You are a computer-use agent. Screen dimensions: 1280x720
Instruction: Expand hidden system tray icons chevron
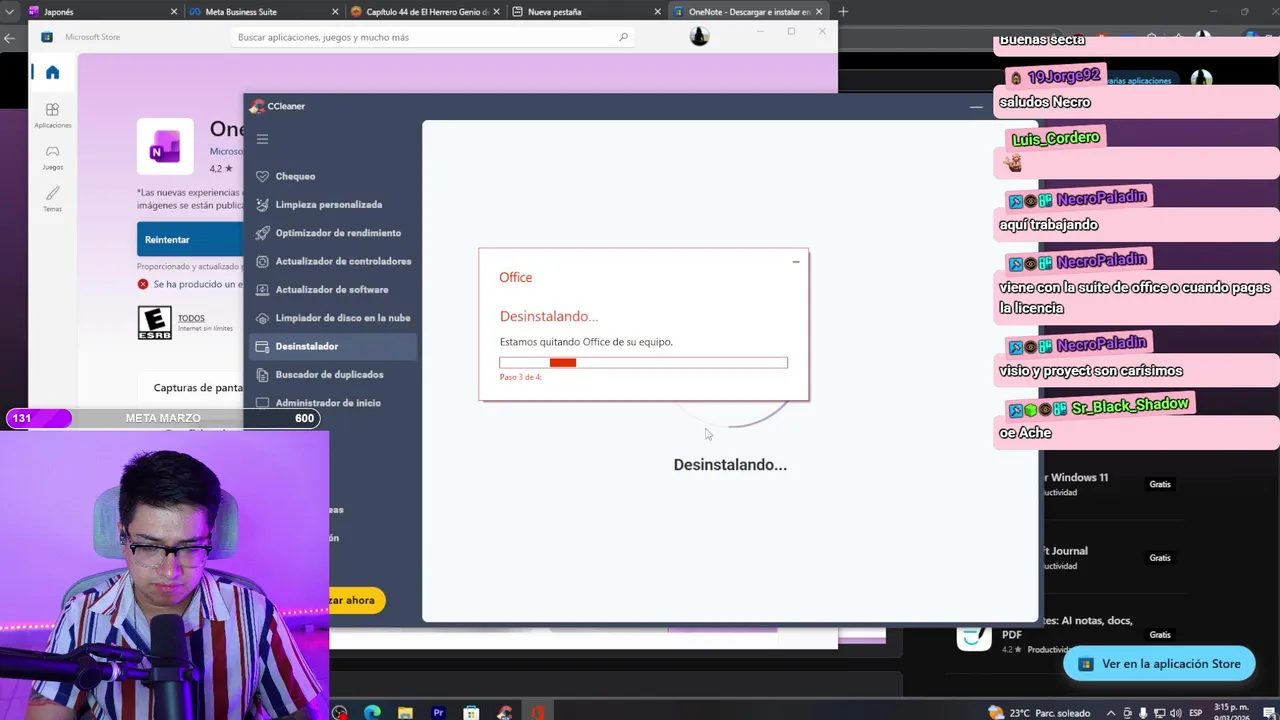pos(1109,713)
